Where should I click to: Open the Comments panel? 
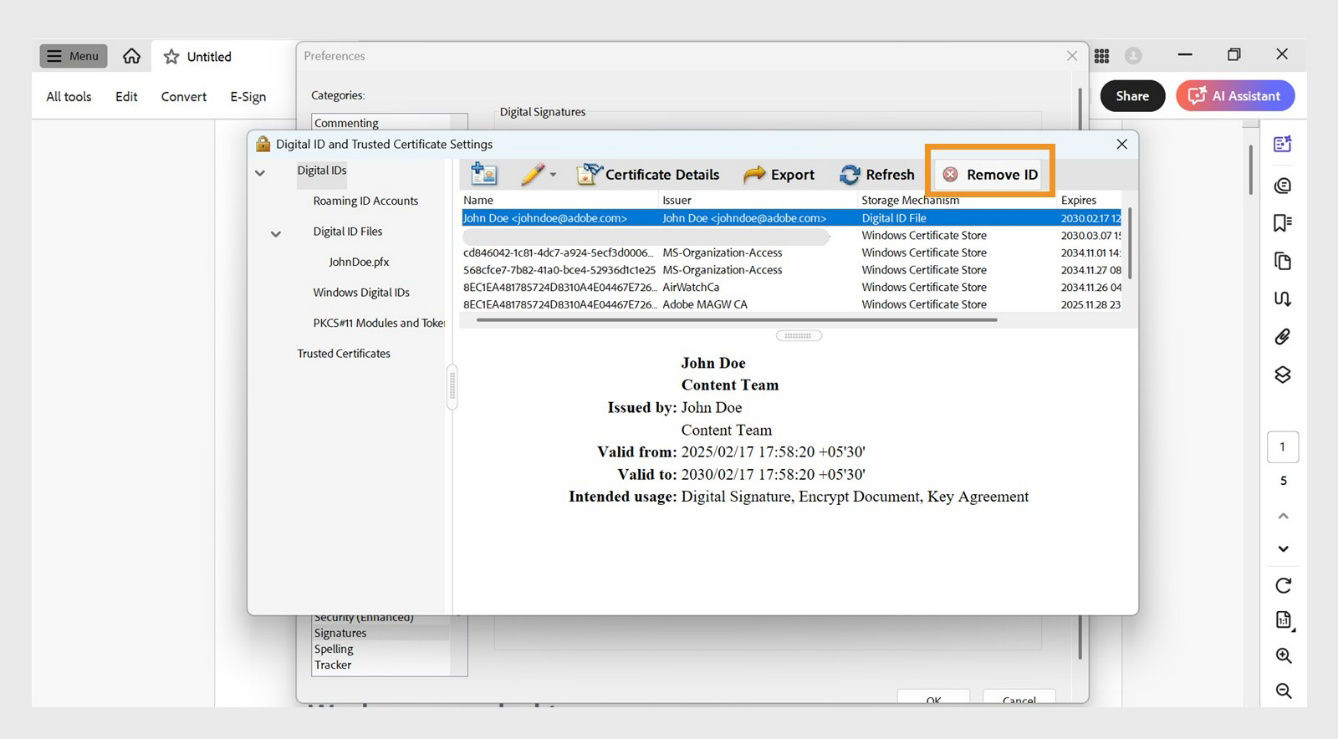pyautogui.click(x=1284, y=185)
